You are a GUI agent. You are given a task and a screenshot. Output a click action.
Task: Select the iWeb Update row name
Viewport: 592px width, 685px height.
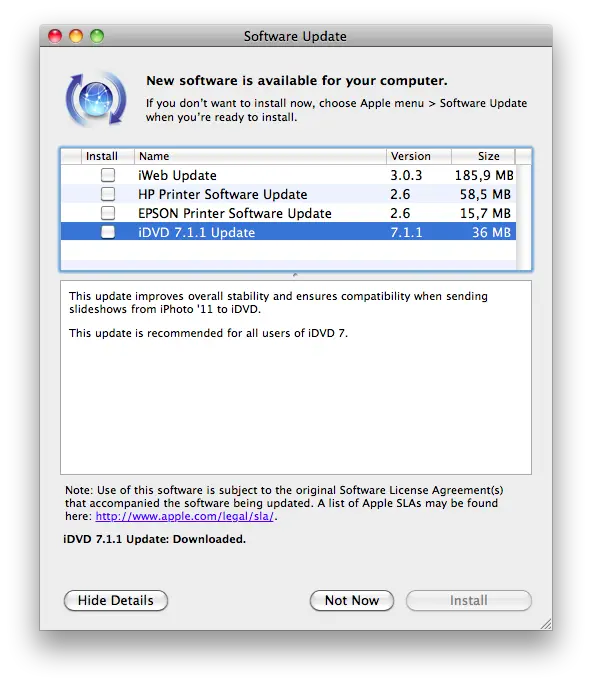pos(177,175)
